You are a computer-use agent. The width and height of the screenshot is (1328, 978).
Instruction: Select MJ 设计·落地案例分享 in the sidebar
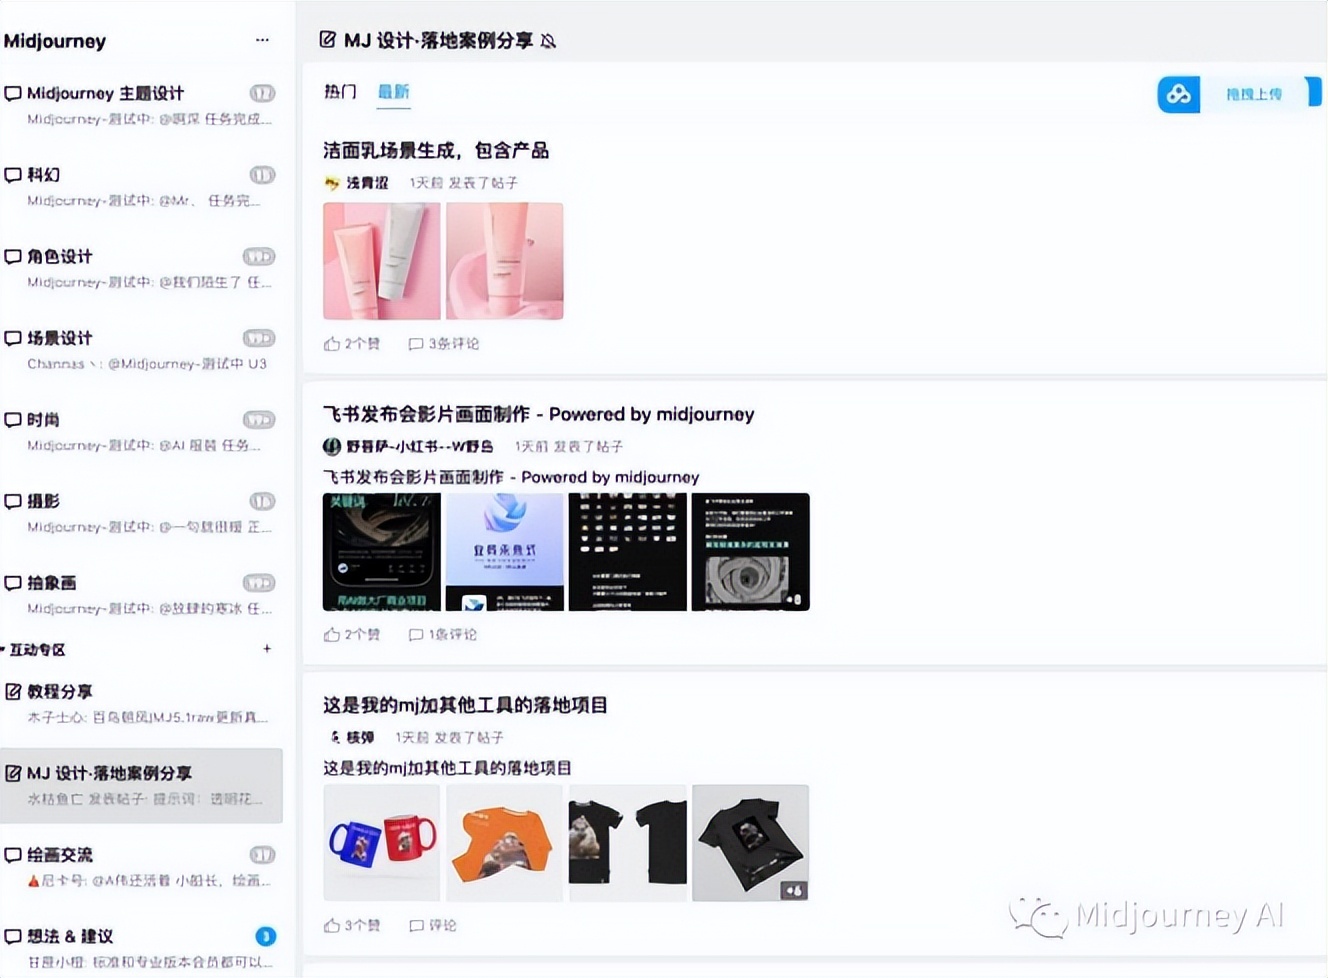click(x=140, y=786)
